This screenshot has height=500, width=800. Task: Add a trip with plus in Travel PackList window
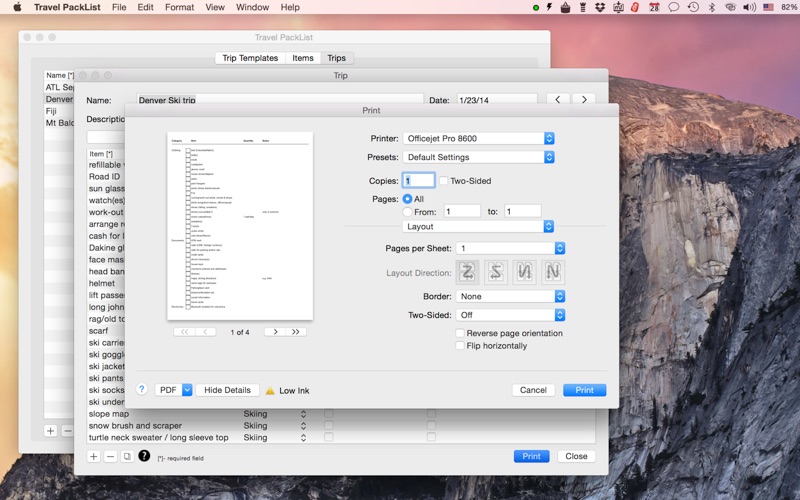click(51, 431)
